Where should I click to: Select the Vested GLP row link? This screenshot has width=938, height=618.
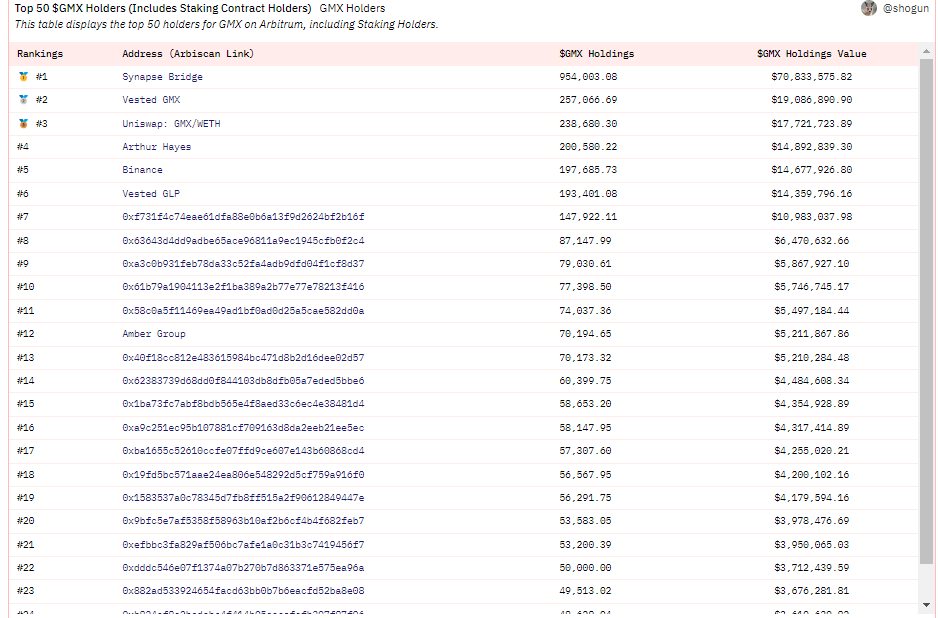(x=151, y=194)
